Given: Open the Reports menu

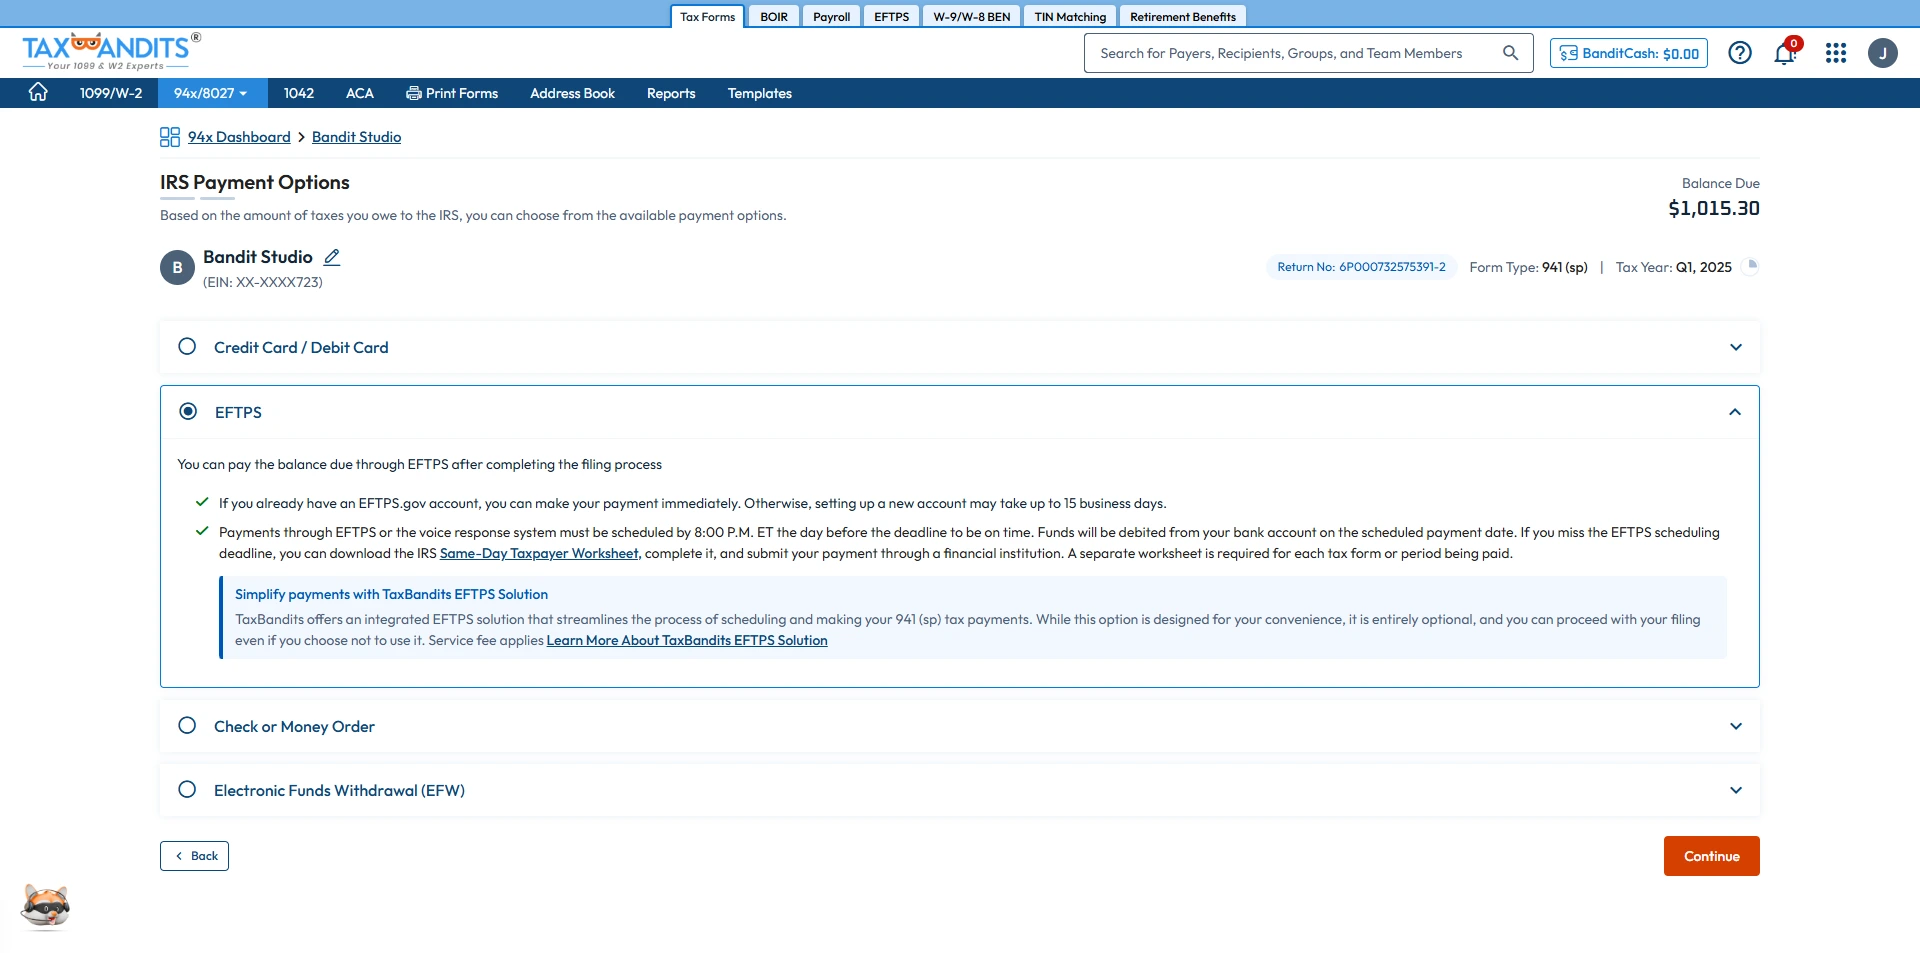Looking at the screenshot, I should (x=671, y=93).
